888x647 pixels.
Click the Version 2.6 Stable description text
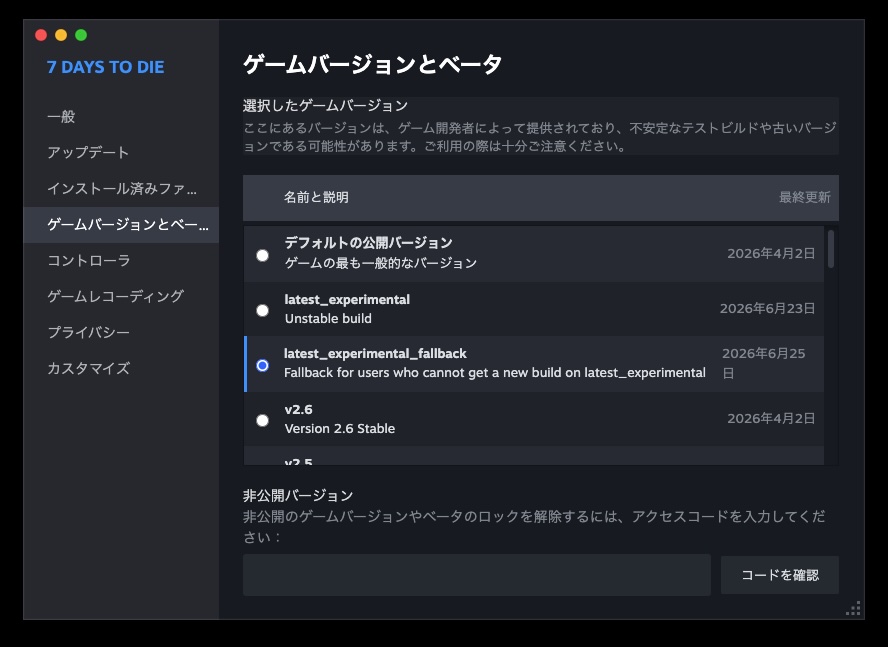coord(340,428)
